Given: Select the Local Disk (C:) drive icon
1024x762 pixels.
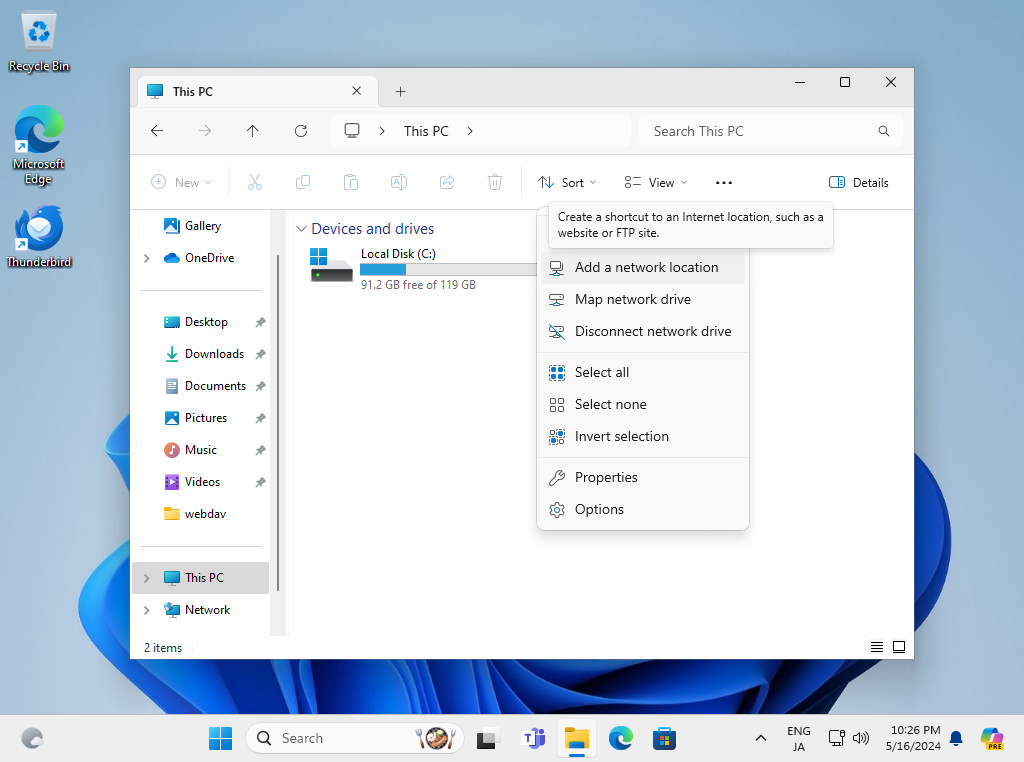Looking at the screenshot, I should pos(331,264).
